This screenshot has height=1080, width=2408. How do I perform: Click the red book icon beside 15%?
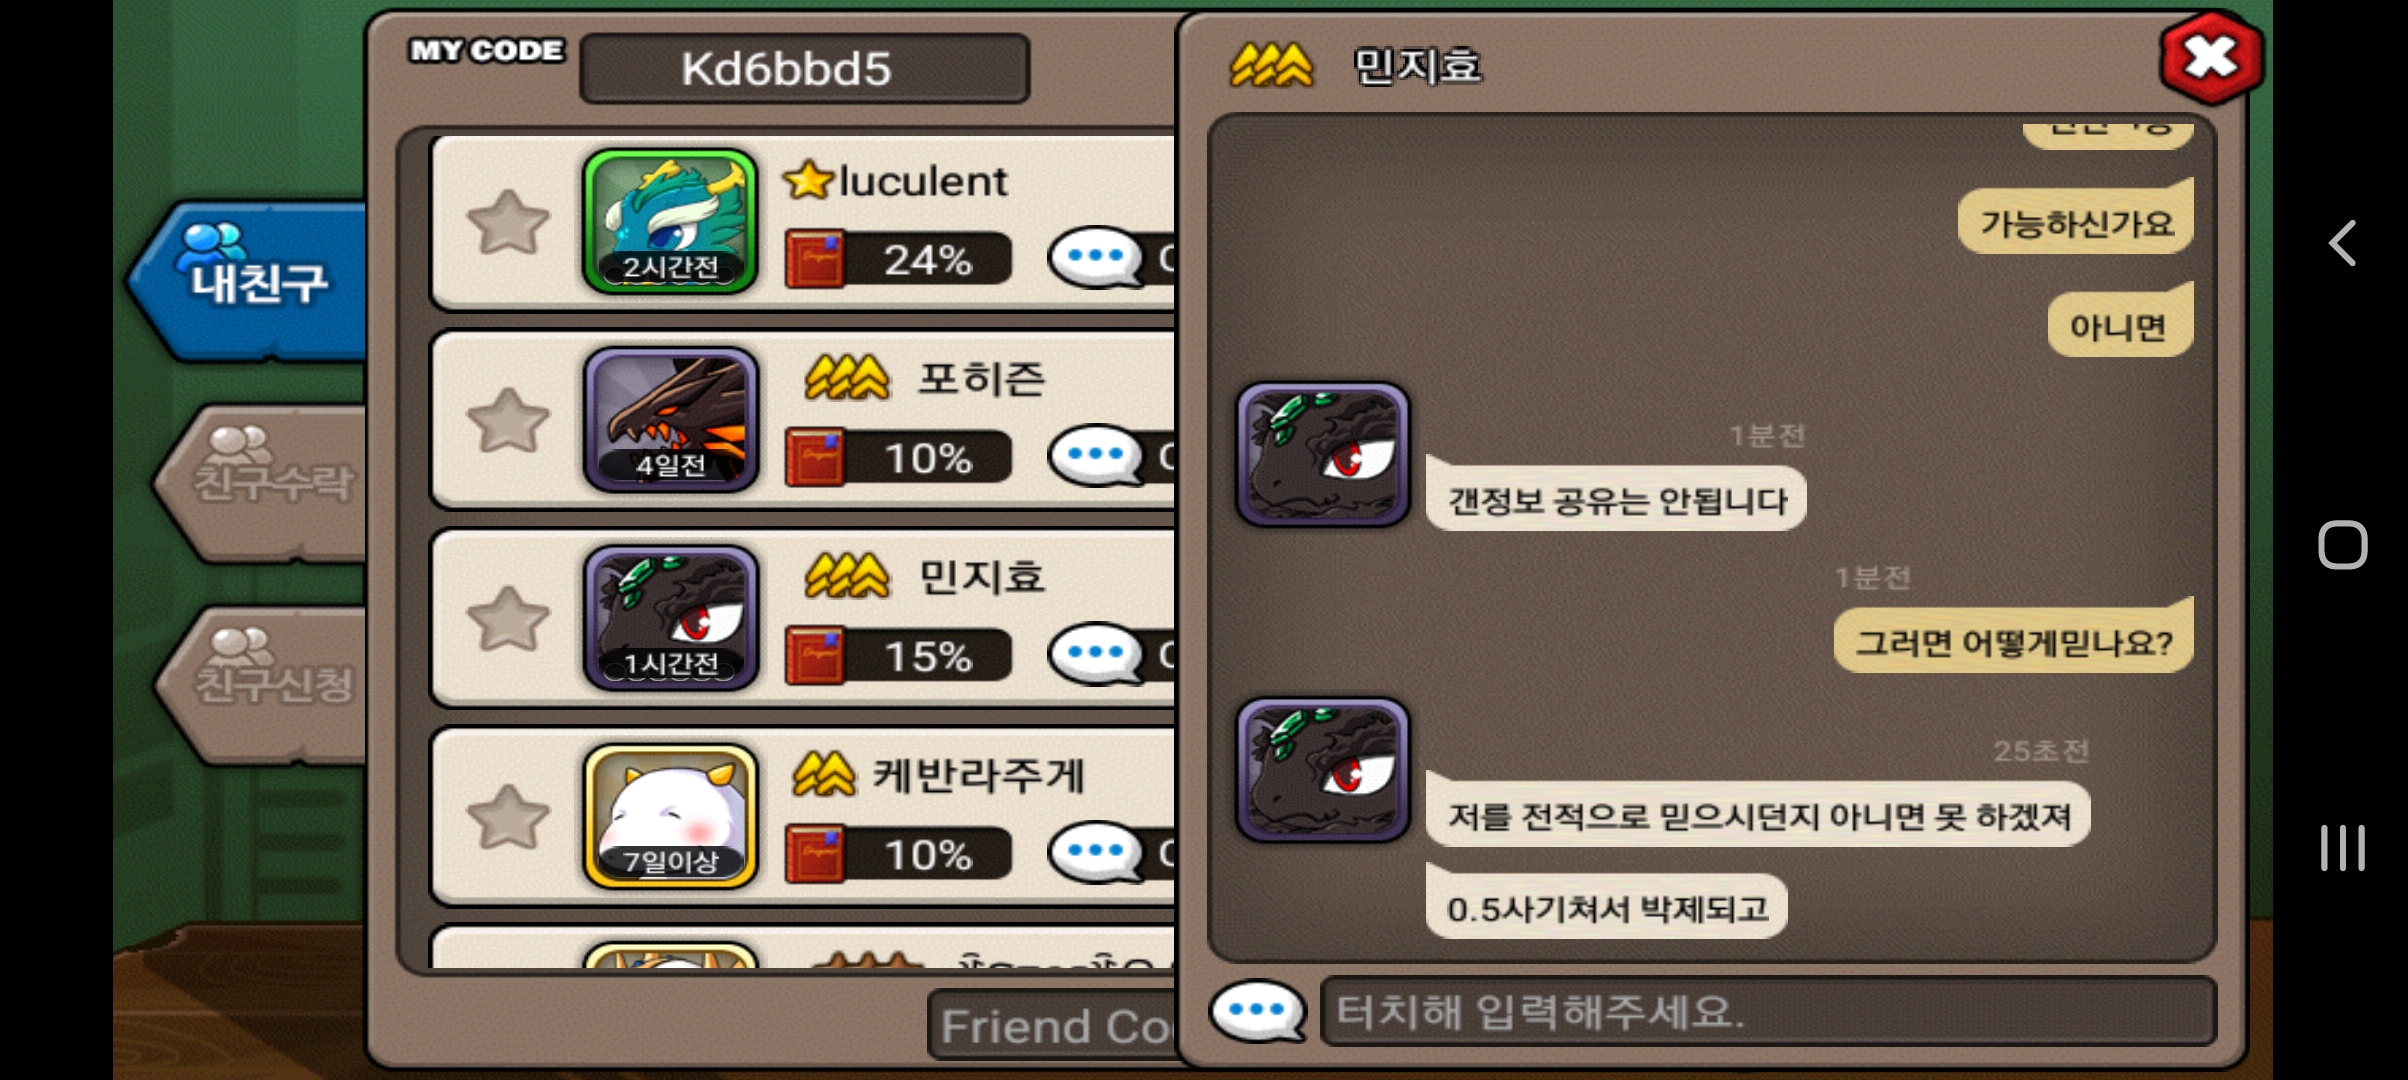tap(815, 656)
